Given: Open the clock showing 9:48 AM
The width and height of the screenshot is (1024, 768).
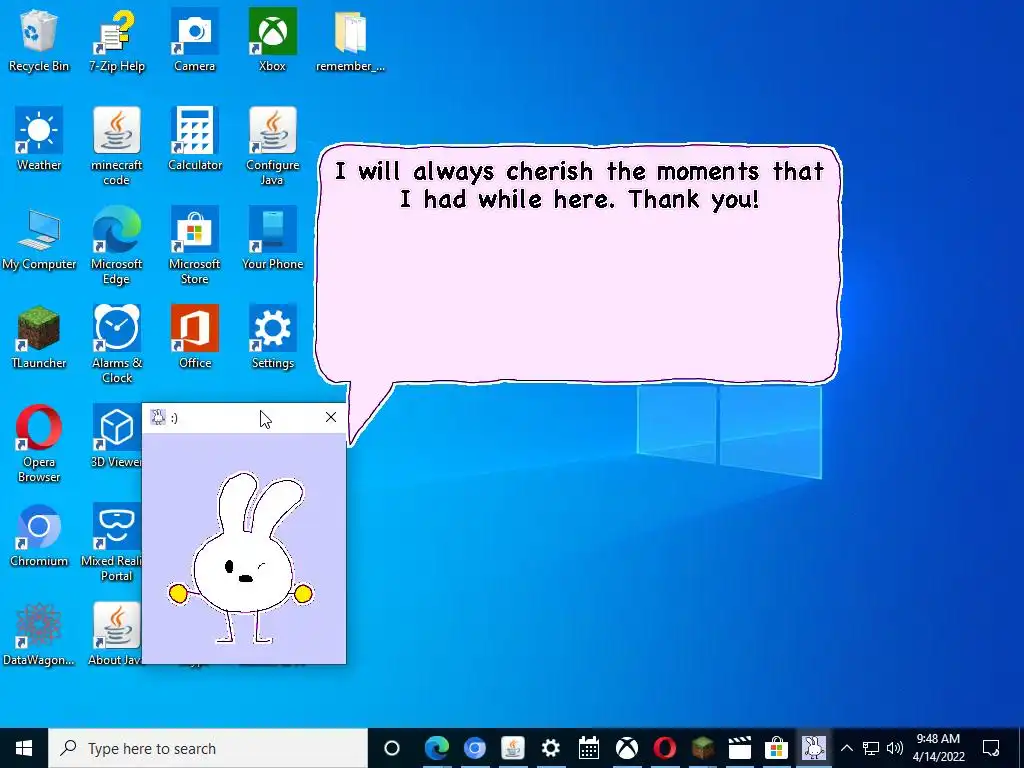Looking at the screenshot, I should (938, 748).
